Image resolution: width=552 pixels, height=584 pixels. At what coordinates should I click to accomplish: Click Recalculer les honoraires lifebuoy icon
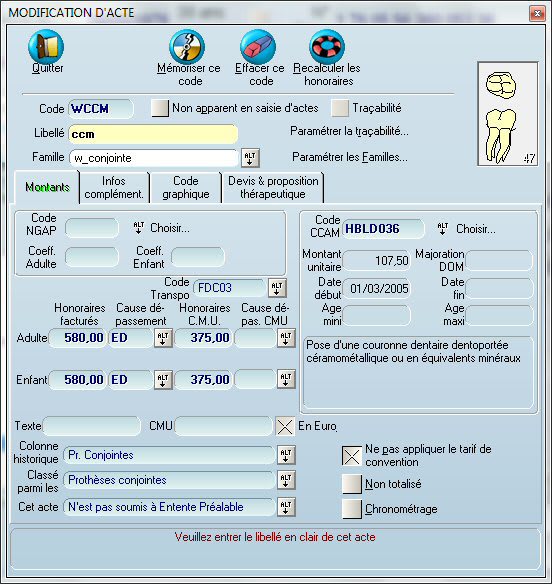[327, 47]
